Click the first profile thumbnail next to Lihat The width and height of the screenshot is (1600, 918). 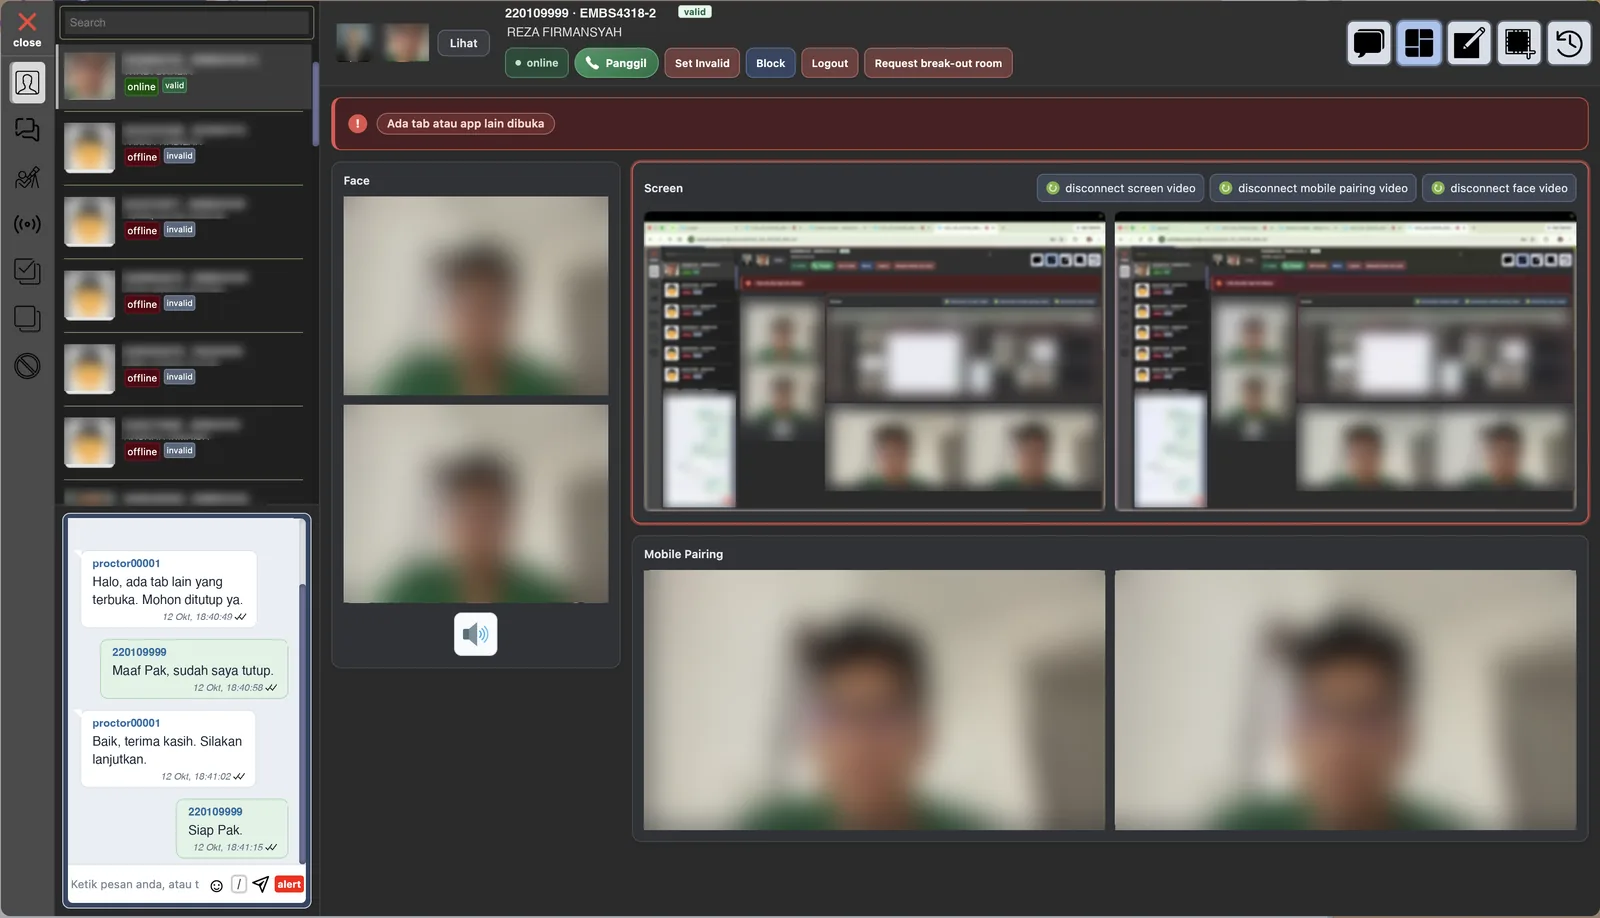pyautogui.click(x=354, y=43)
